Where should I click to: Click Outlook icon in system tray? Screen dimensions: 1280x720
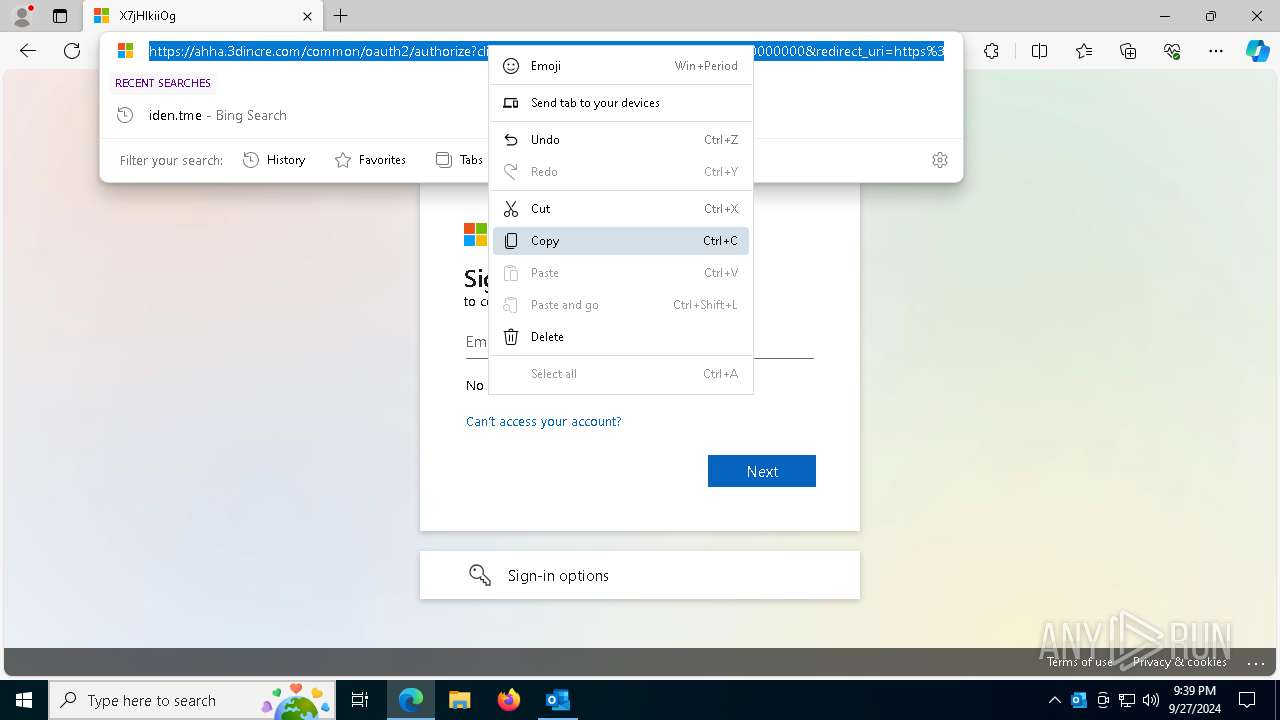point(1079,700)
